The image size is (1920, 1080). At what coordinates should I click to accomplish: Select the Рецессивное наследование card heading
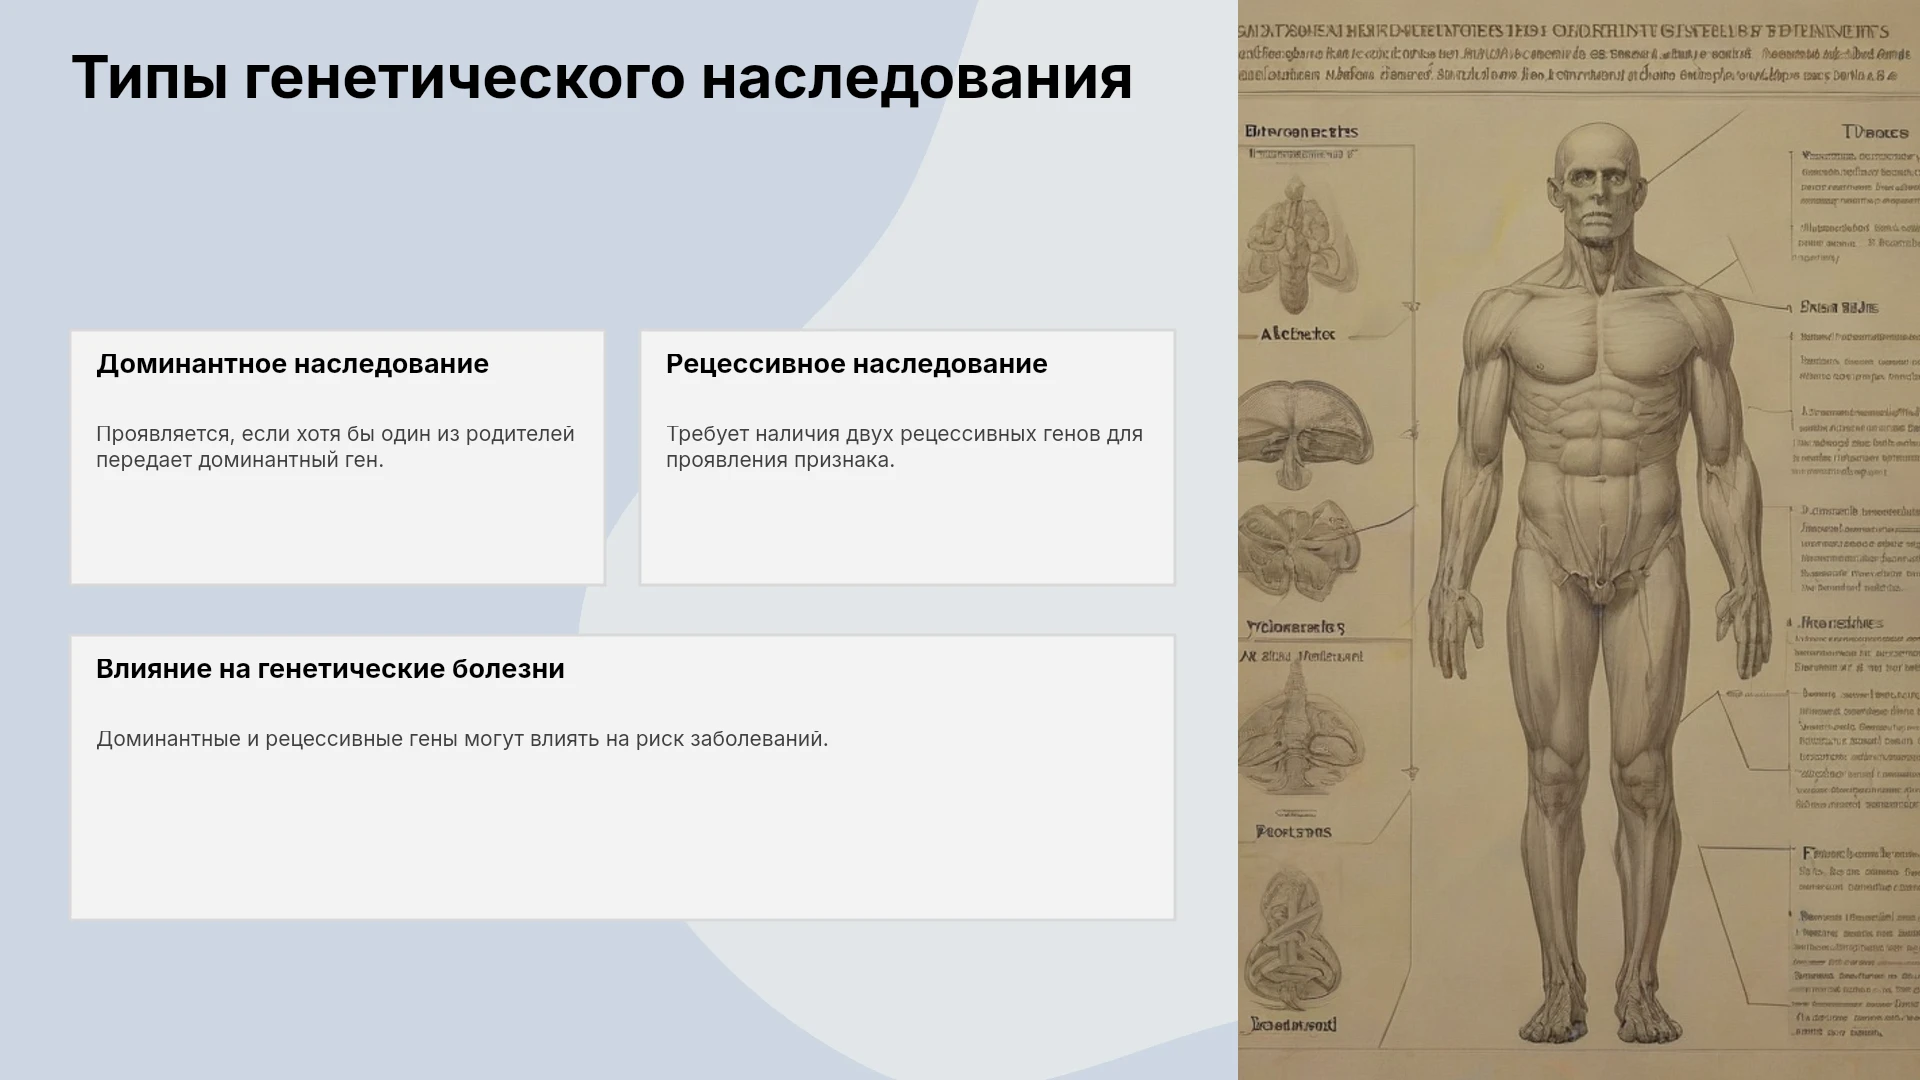[x=856, y=364]
